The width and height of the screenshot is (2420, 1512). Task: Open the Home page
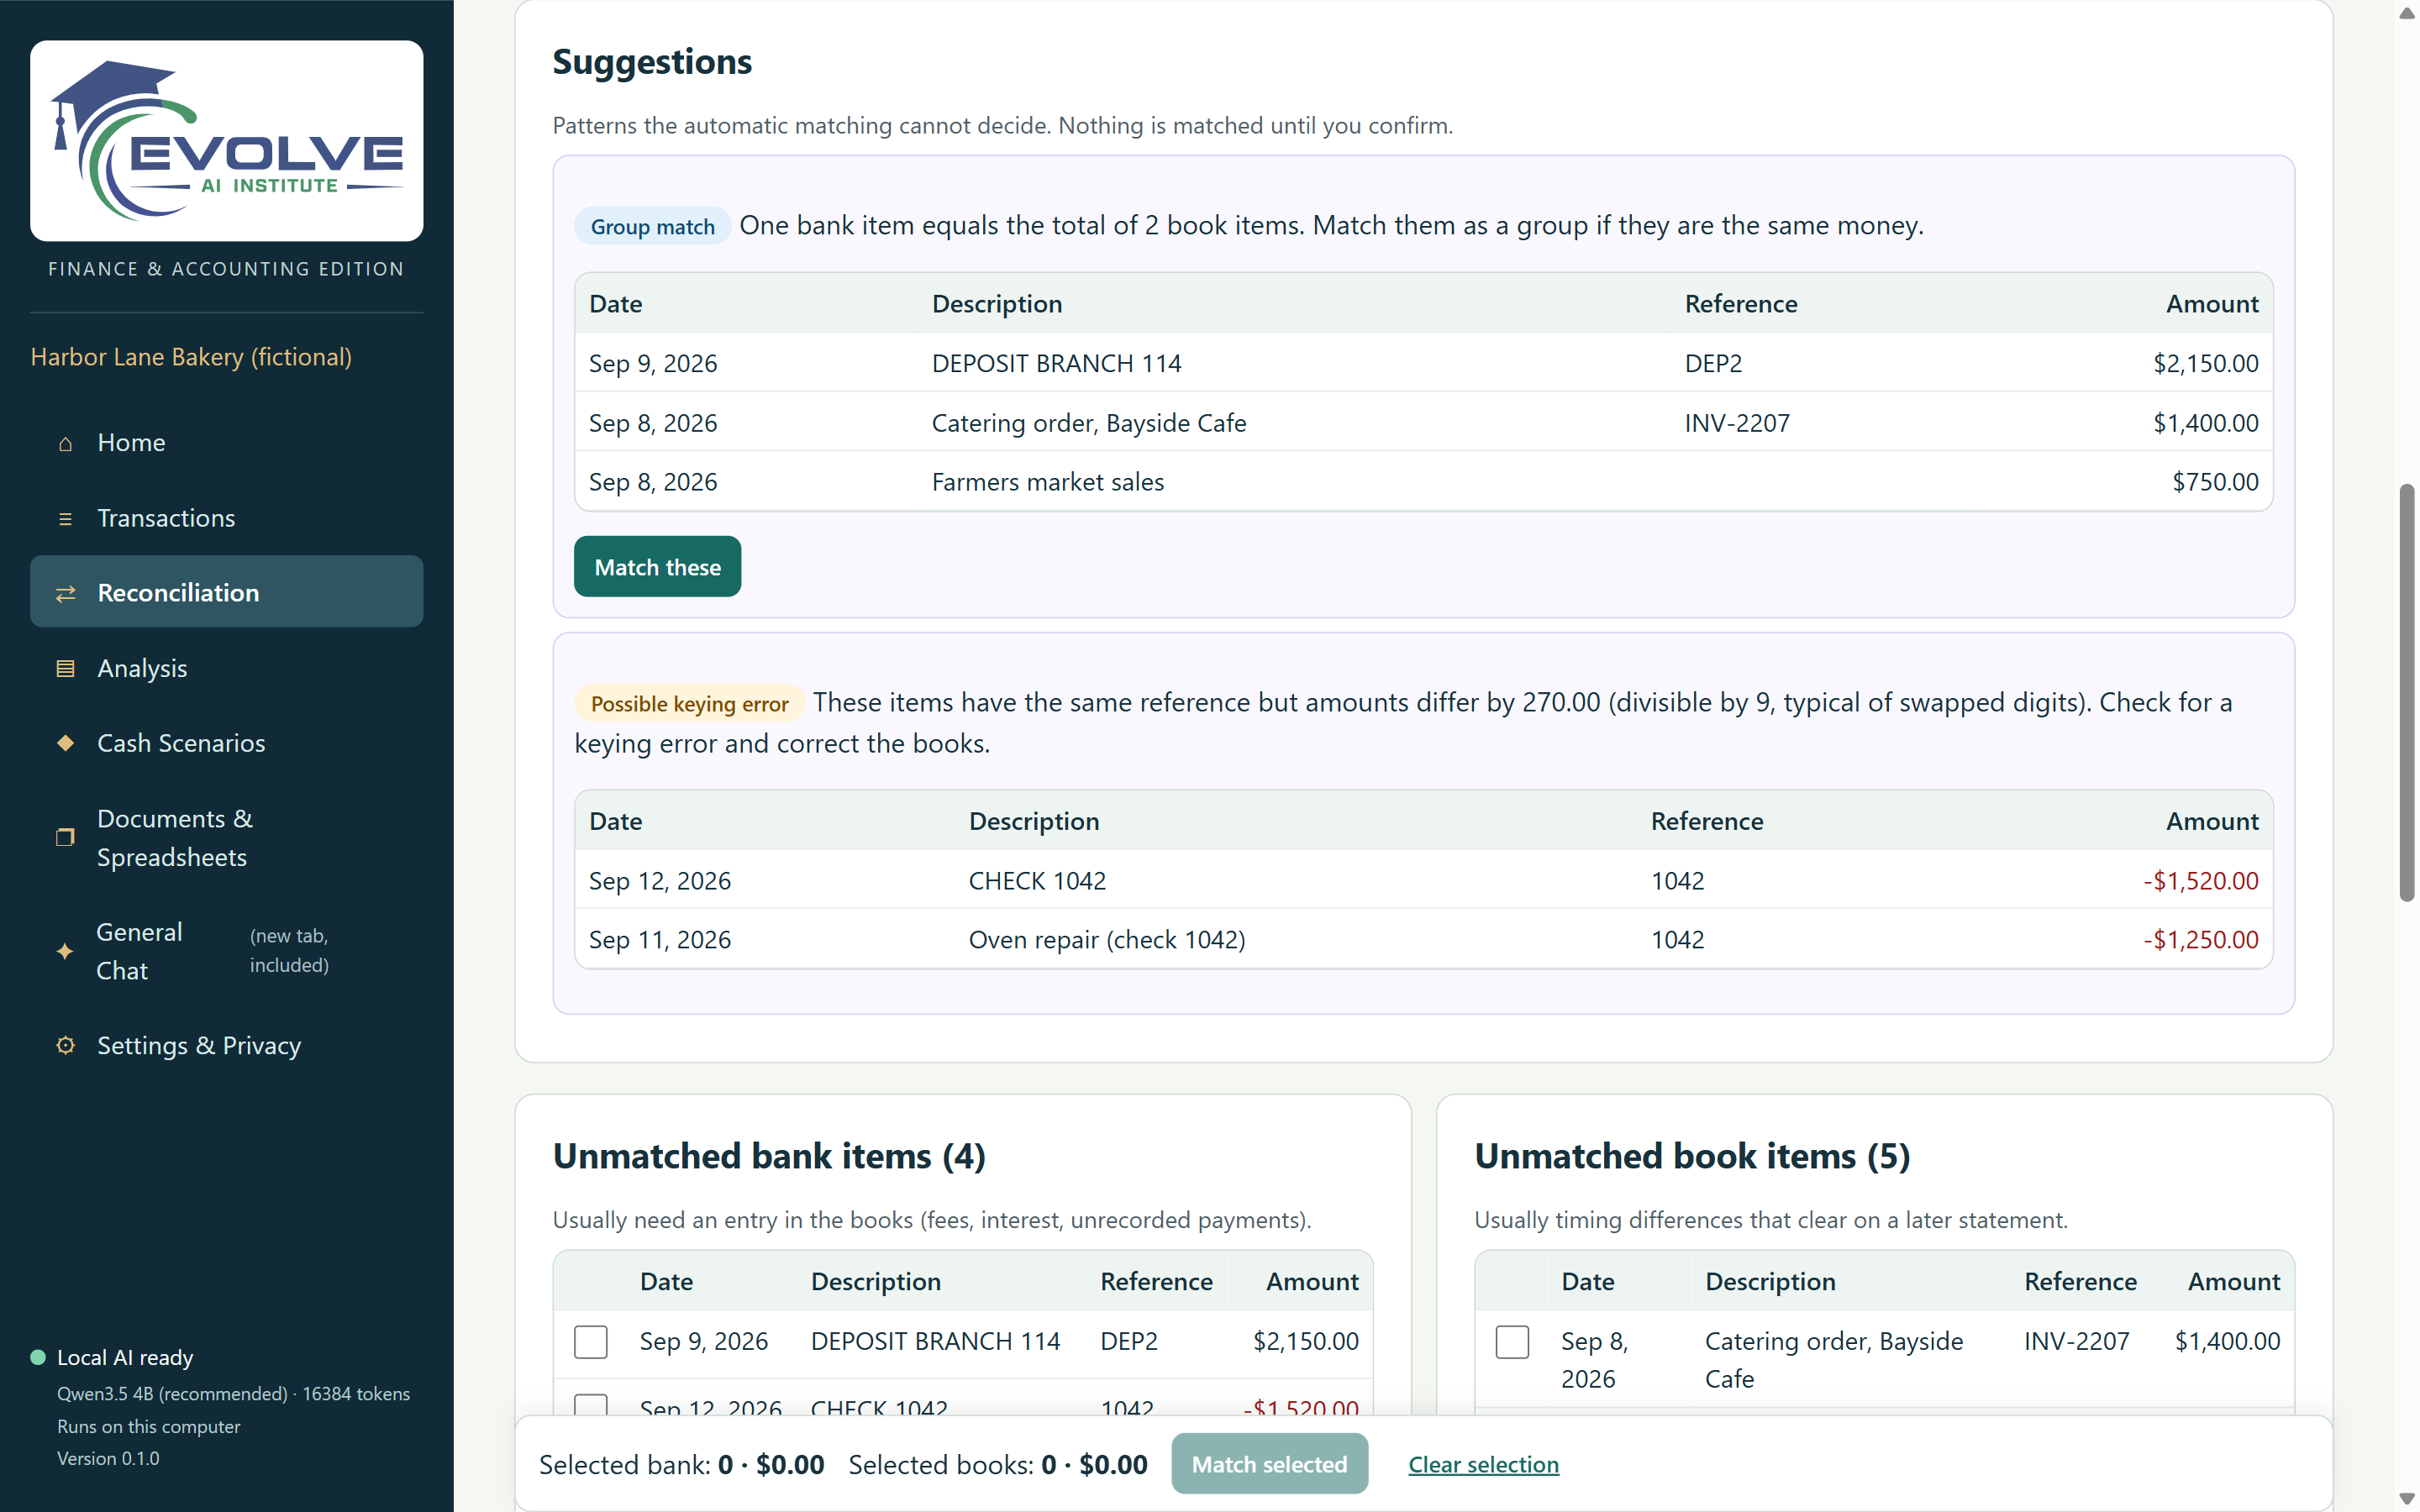[x=227, y=443]
